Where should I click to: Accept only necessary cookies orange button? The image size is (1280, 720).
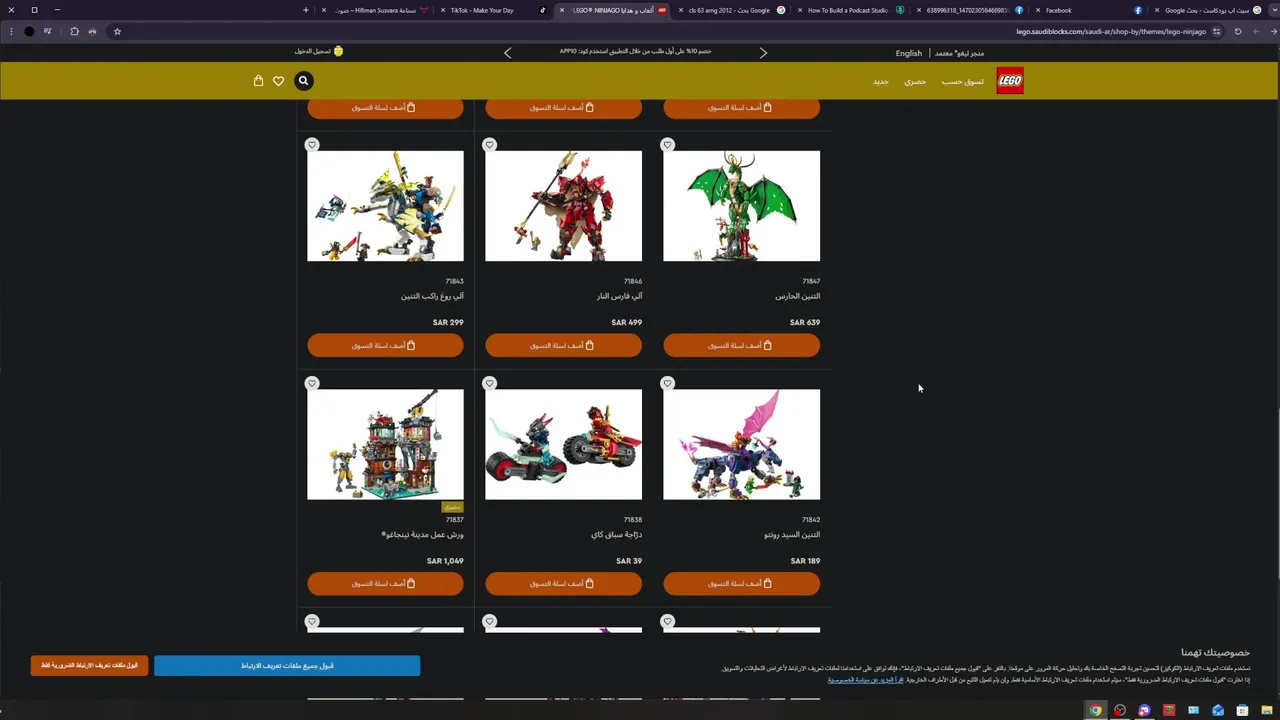[89, 665]
